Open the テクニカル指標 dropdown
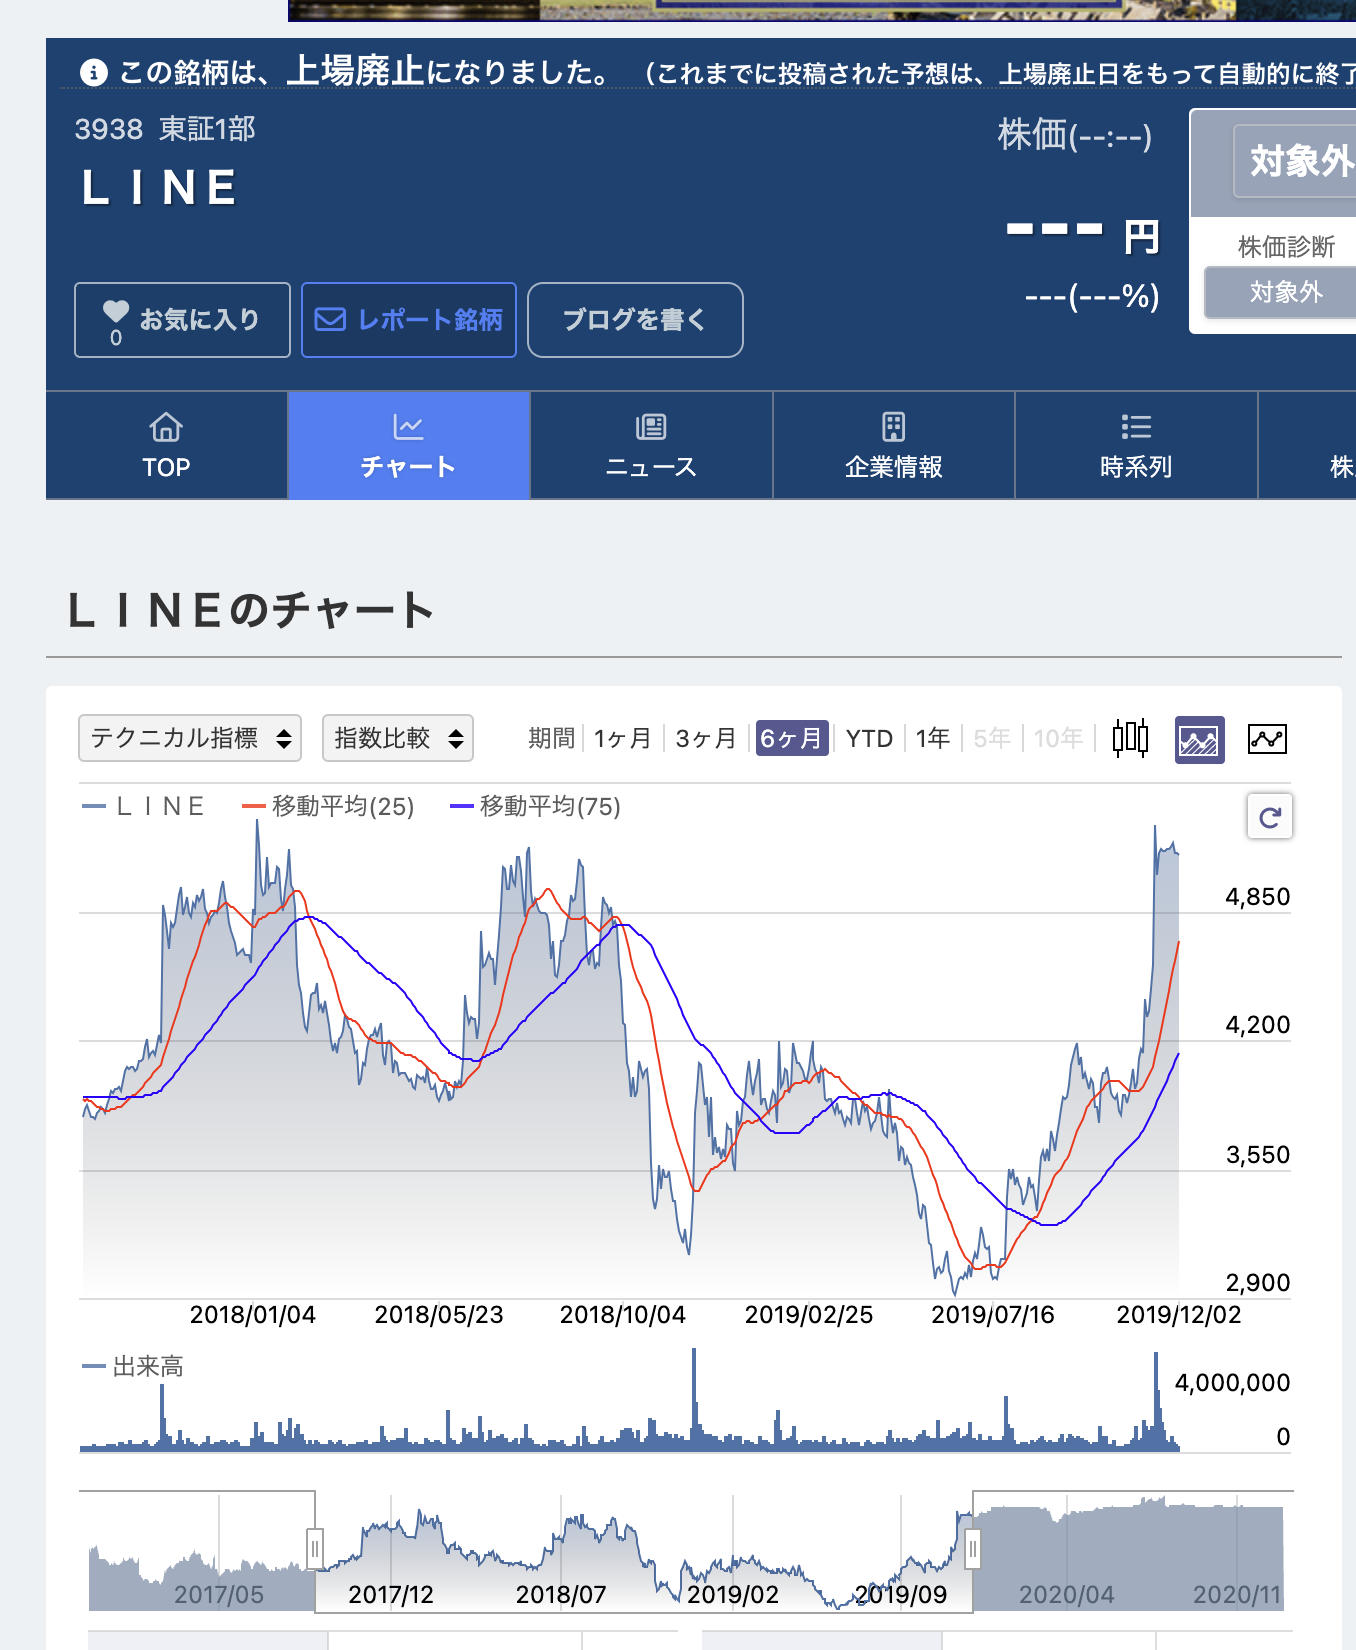The height and width of the screenshot is (1650, 1356). point(190,738)
